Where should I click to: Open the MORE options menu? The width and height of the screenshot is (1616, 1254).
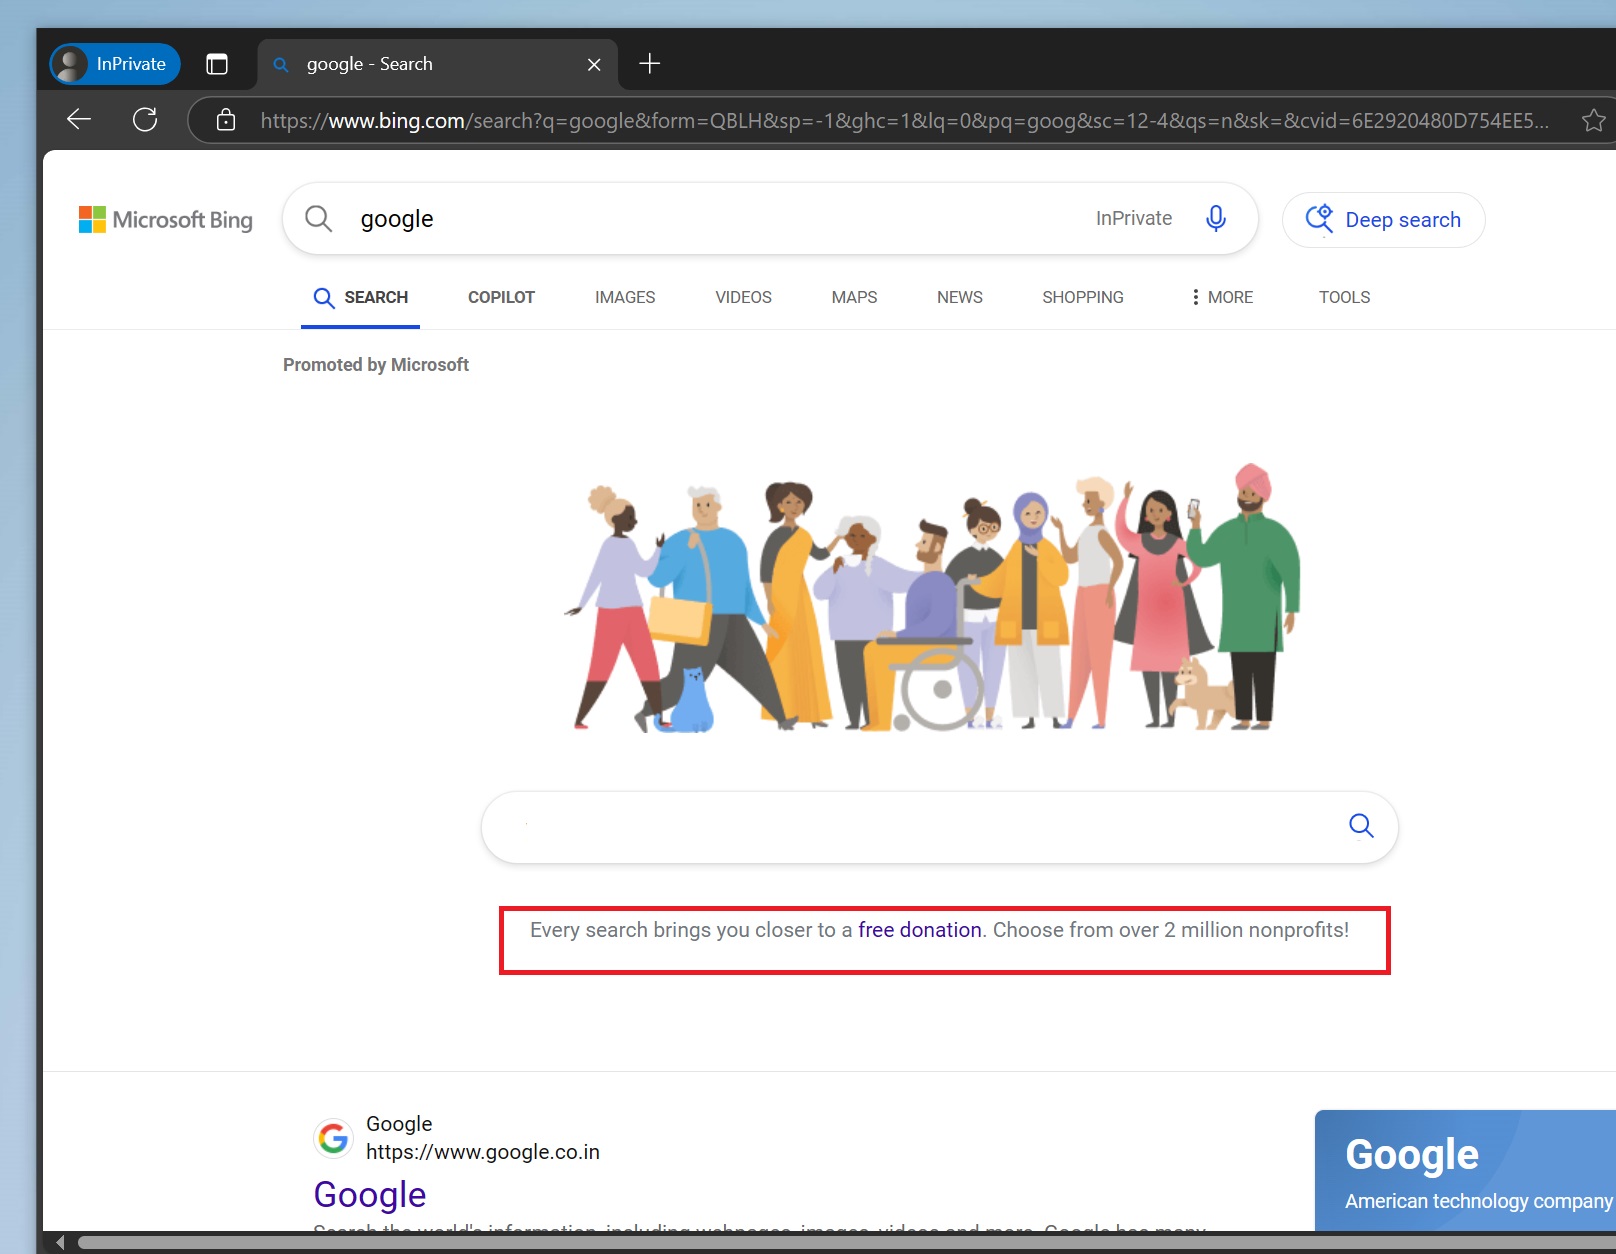click(1222, 297)
